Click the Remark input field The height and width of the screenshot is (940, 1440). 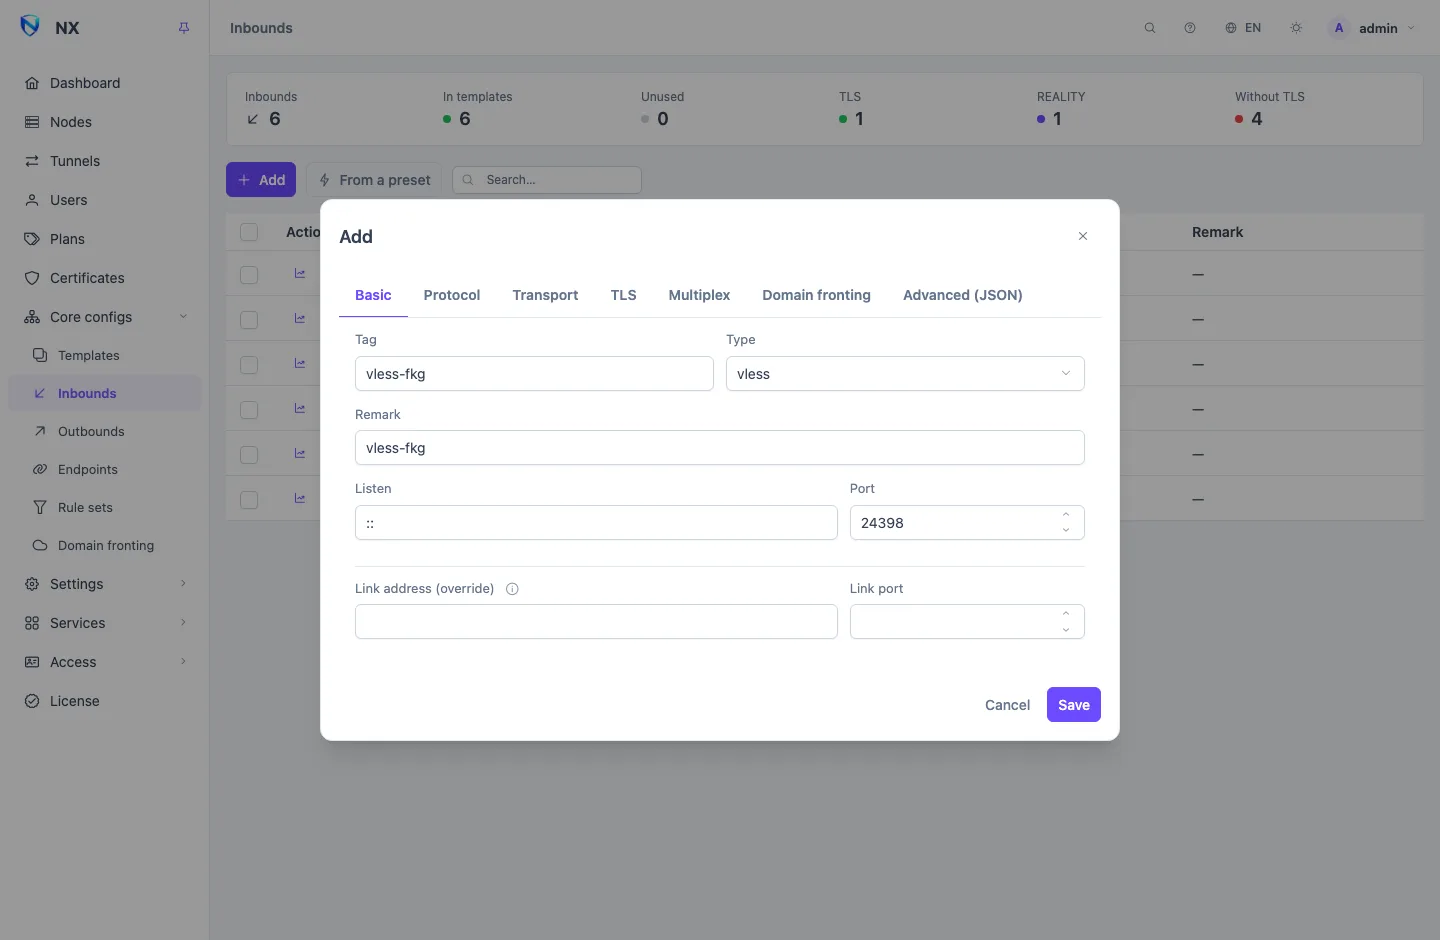pyautogui.click(x=720, y=448)
